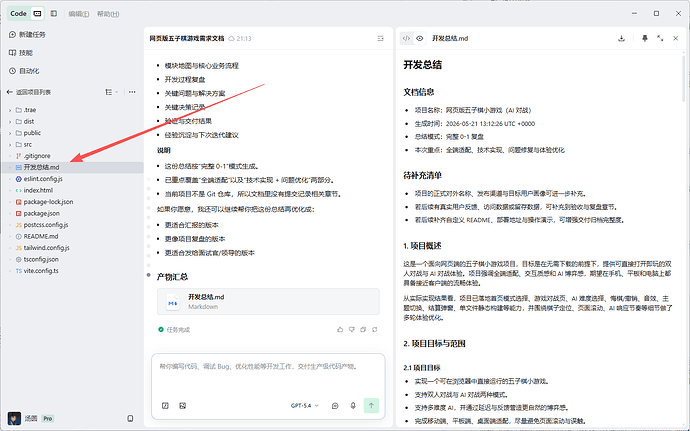Switch to Code mode in the top bar
Viewport: 690px width, 431px height.
pyautogui.click(x=18, y=14)
